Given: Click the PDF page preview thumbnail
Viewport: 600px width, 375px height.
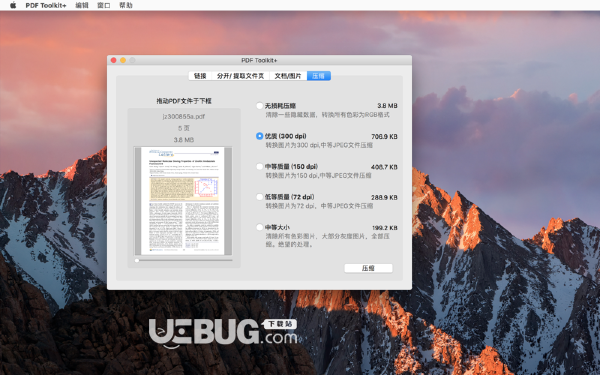Looking at the screenshot, I should tap(183, 201).
